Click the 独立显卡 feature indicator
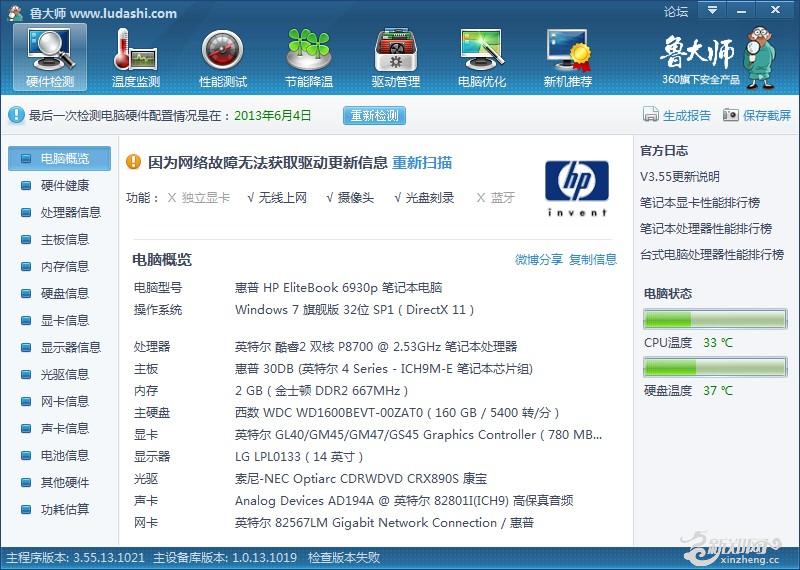Image resolution: width=800 pixels, height=570 pixels. [199, 198]
